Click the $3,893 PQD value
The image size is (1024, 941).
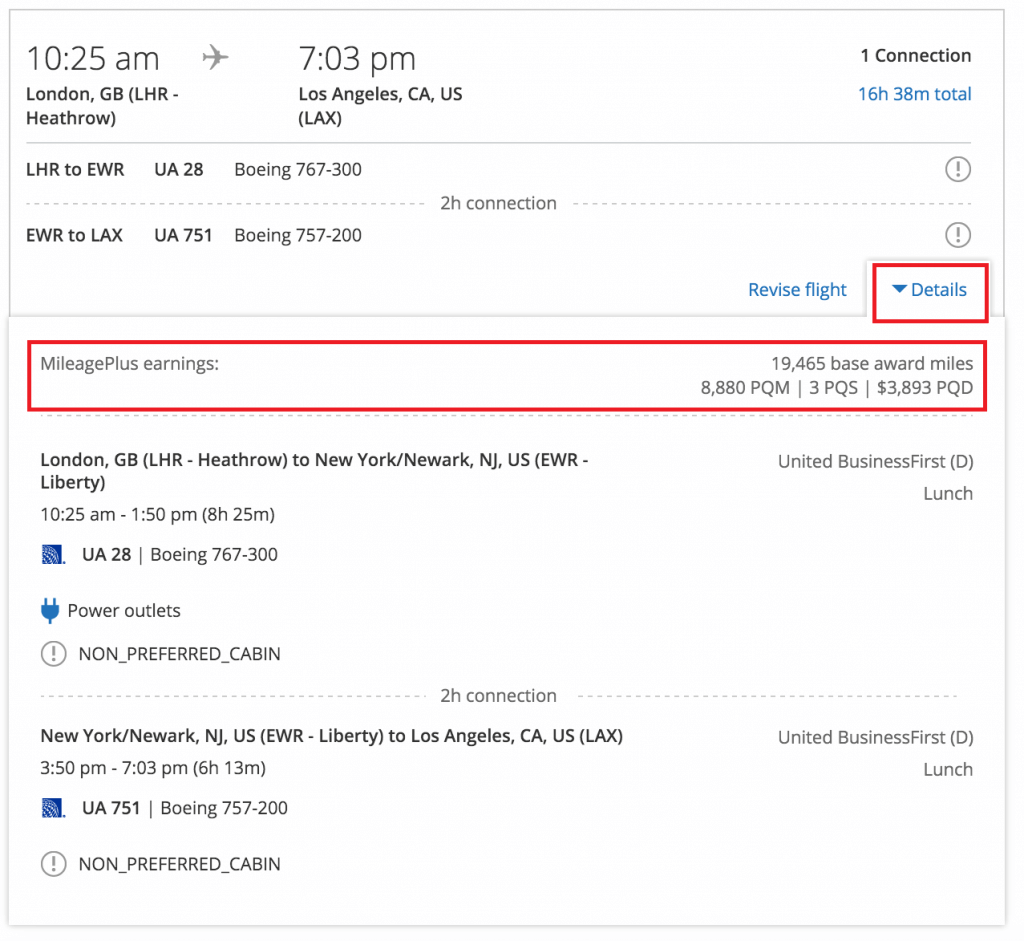(x=925, y=388)
